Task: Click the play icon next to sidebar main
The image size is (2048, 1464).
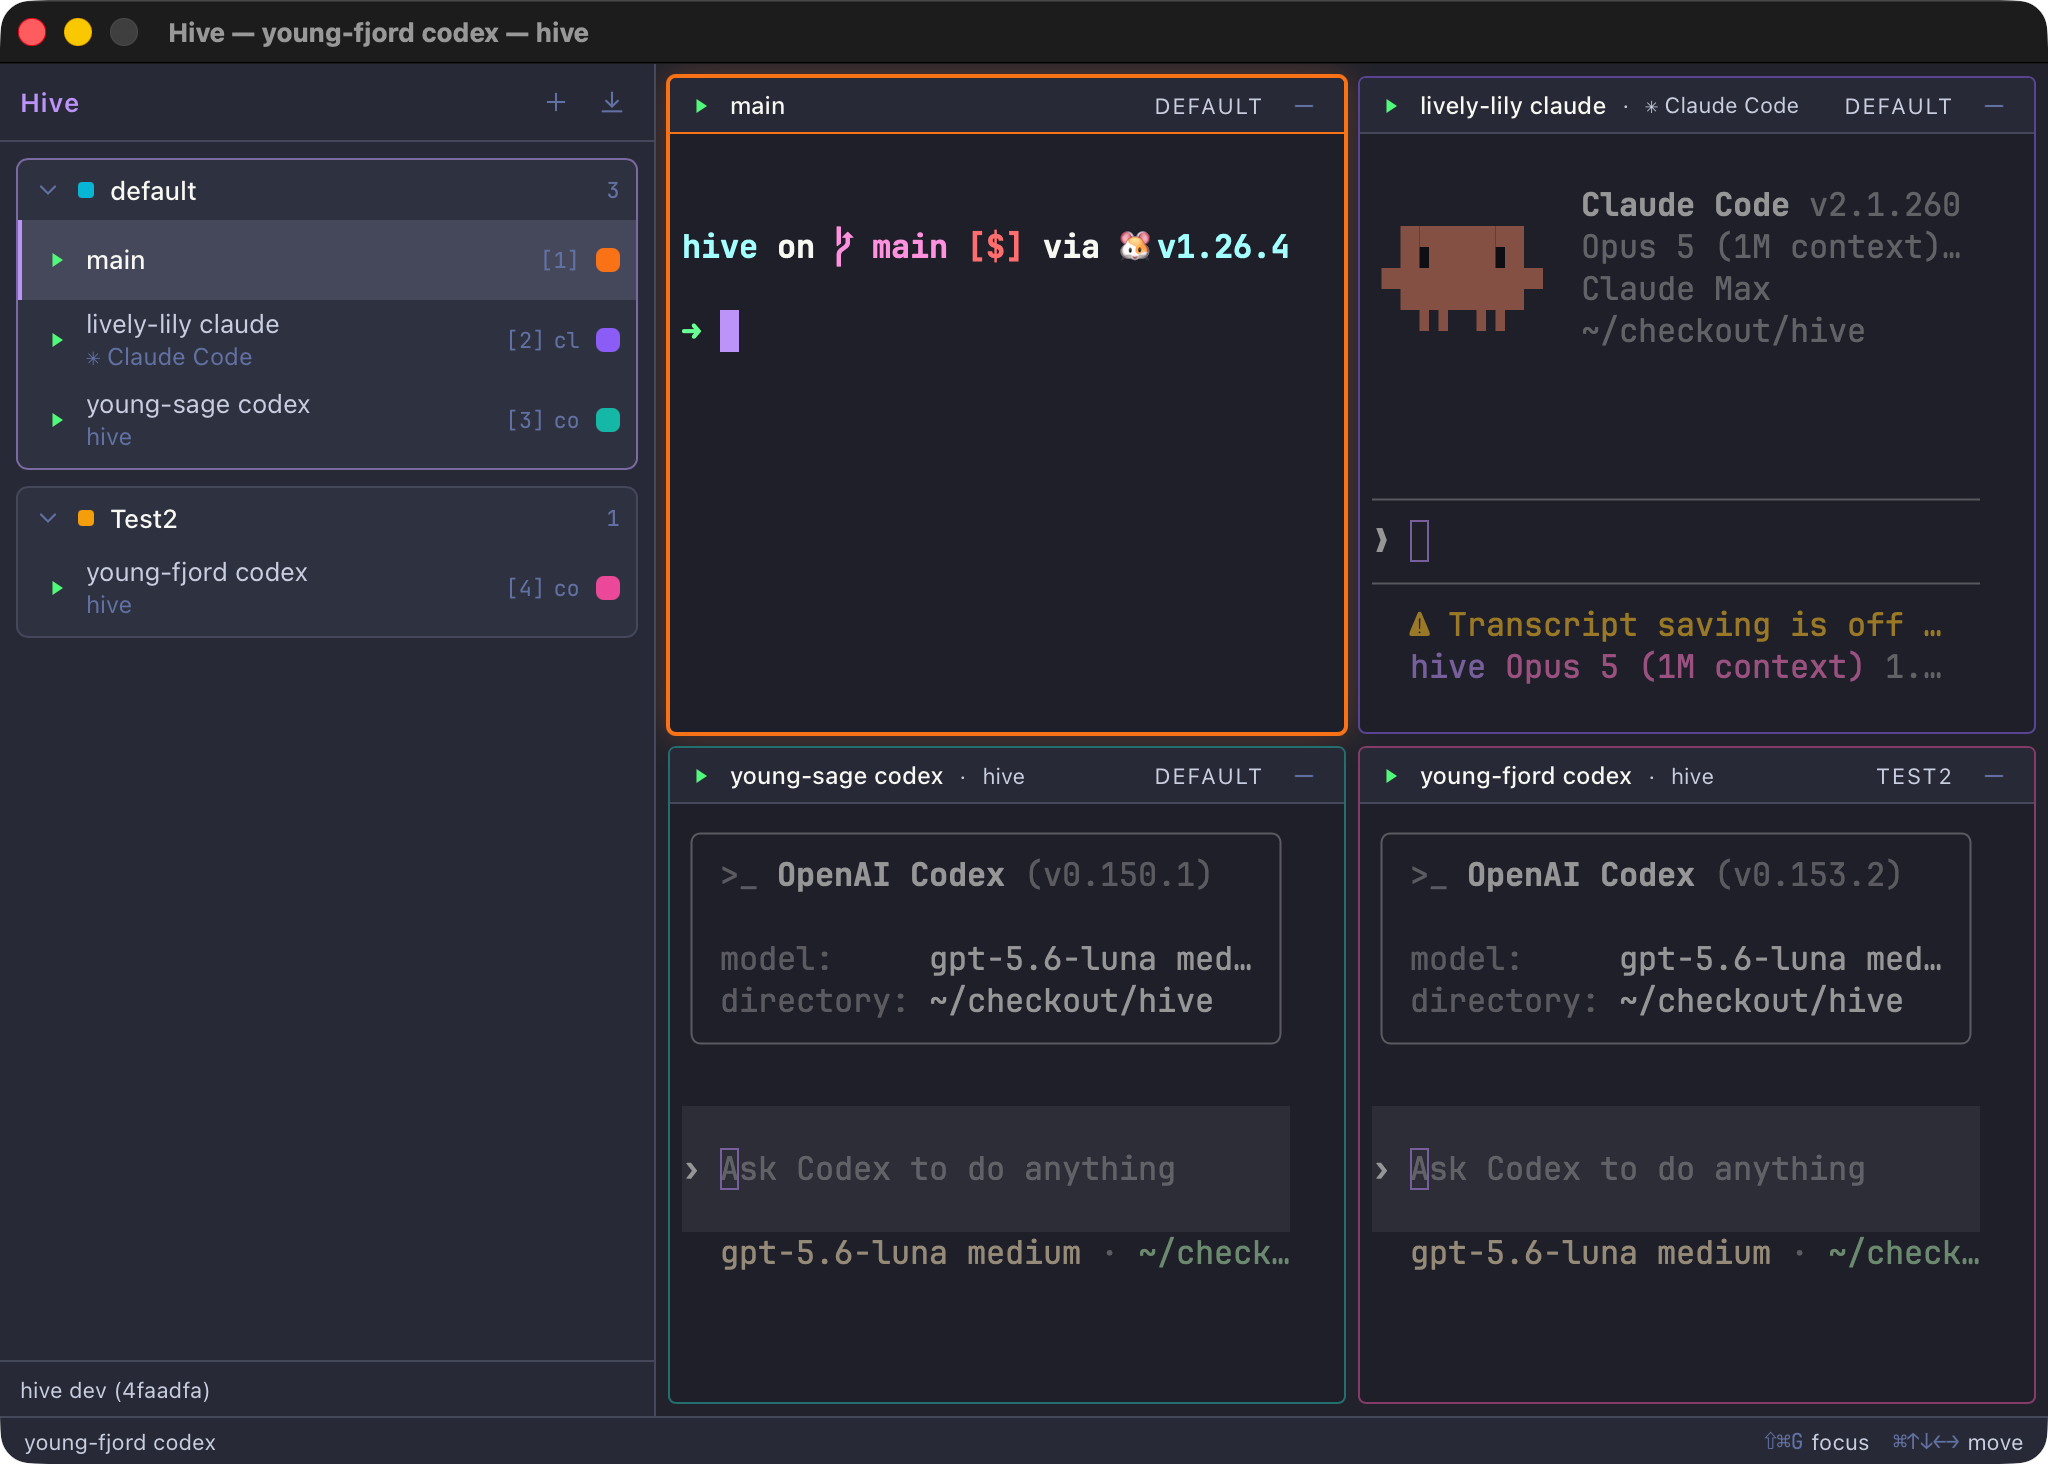Action: (57, 260)
